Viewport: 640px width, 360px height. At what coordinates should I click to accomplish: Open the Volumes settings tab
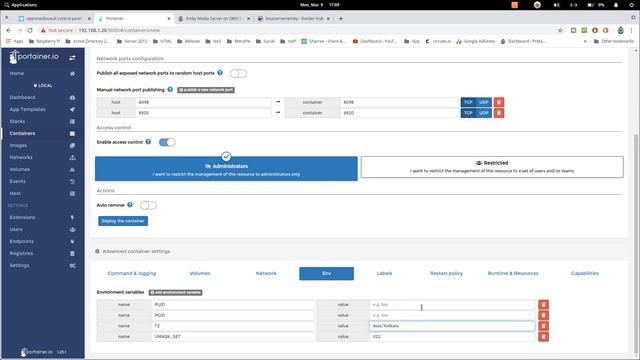click(x=200, y=273)
